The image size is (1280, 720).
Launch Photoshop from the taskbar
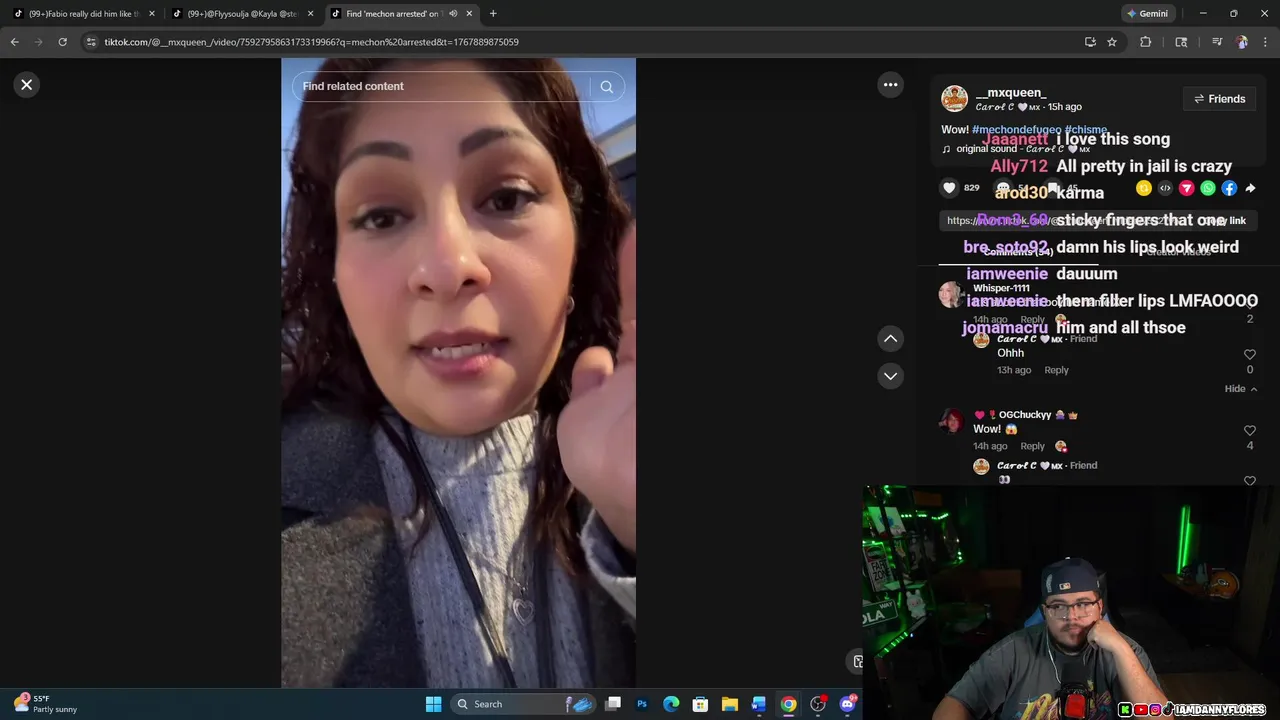click(x=642, y=704)
